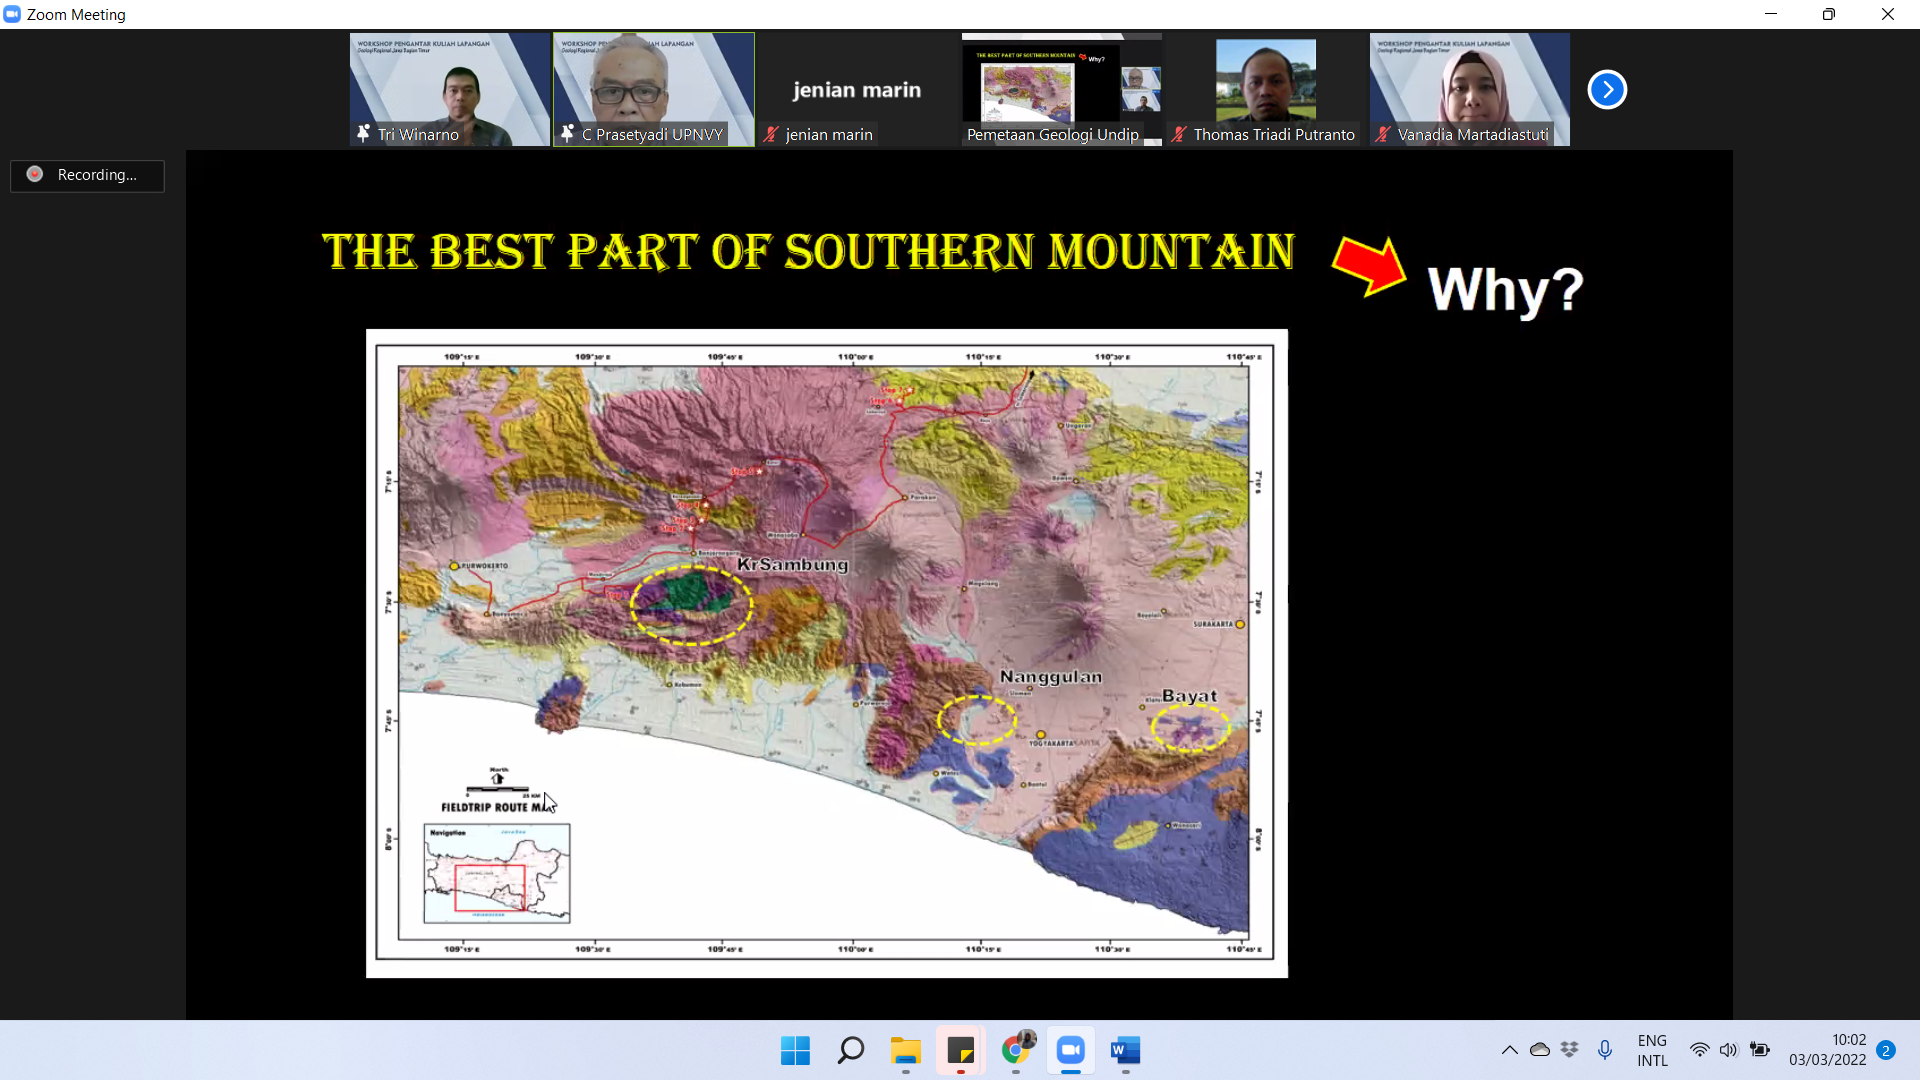Open taskbar Search
This screenshot has height=1080, width=1920.
851,1050
